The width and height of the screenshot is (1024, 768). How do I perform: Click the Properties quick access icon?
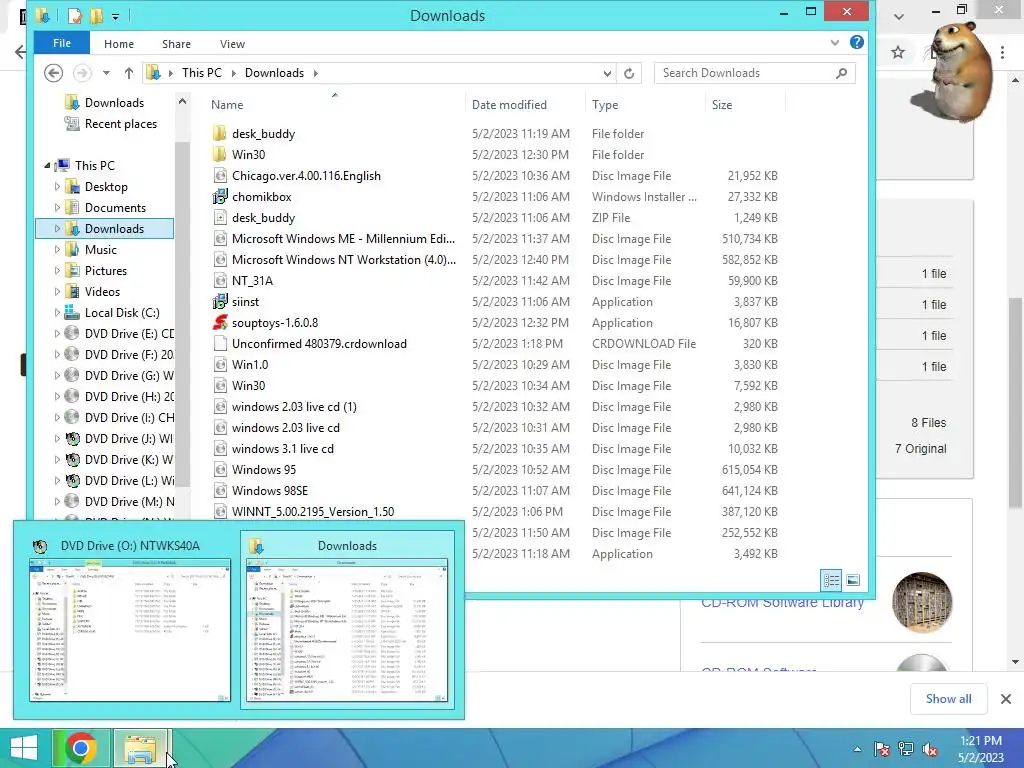75,16
